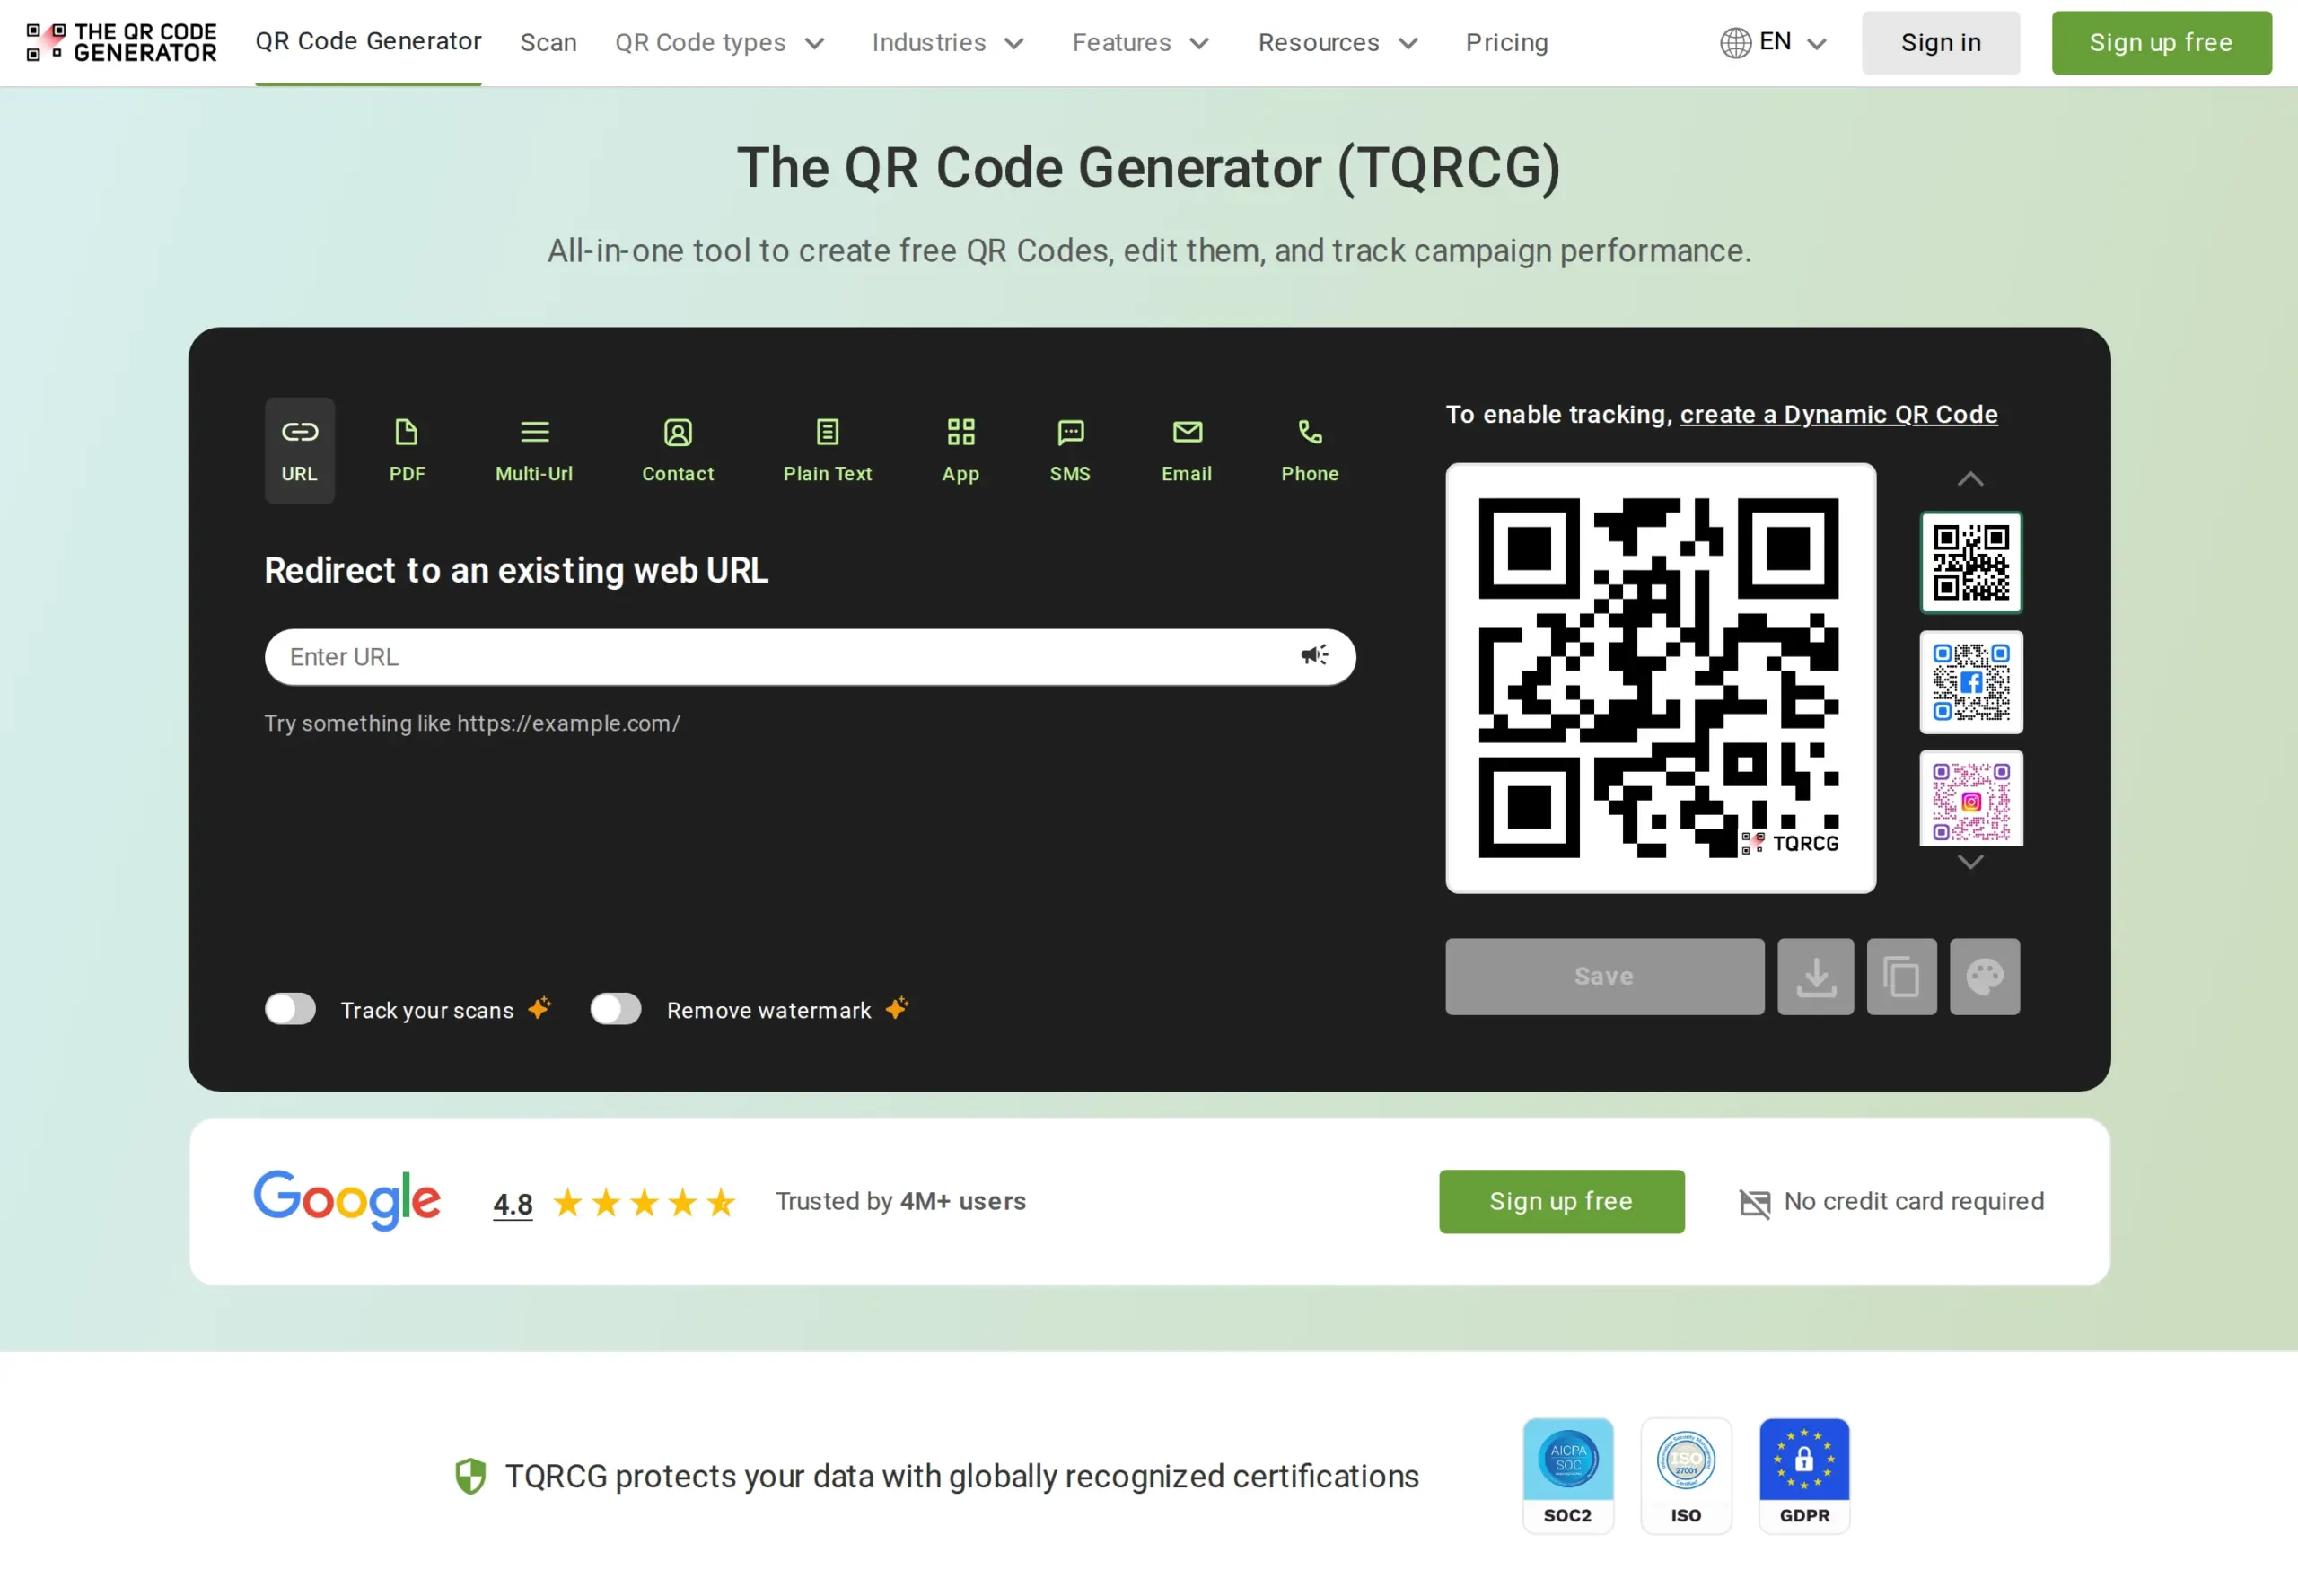This screenshot has height=1596, width=2298.
Task: Open the QR Code Generator nav item
Action: tap(368, 41)
